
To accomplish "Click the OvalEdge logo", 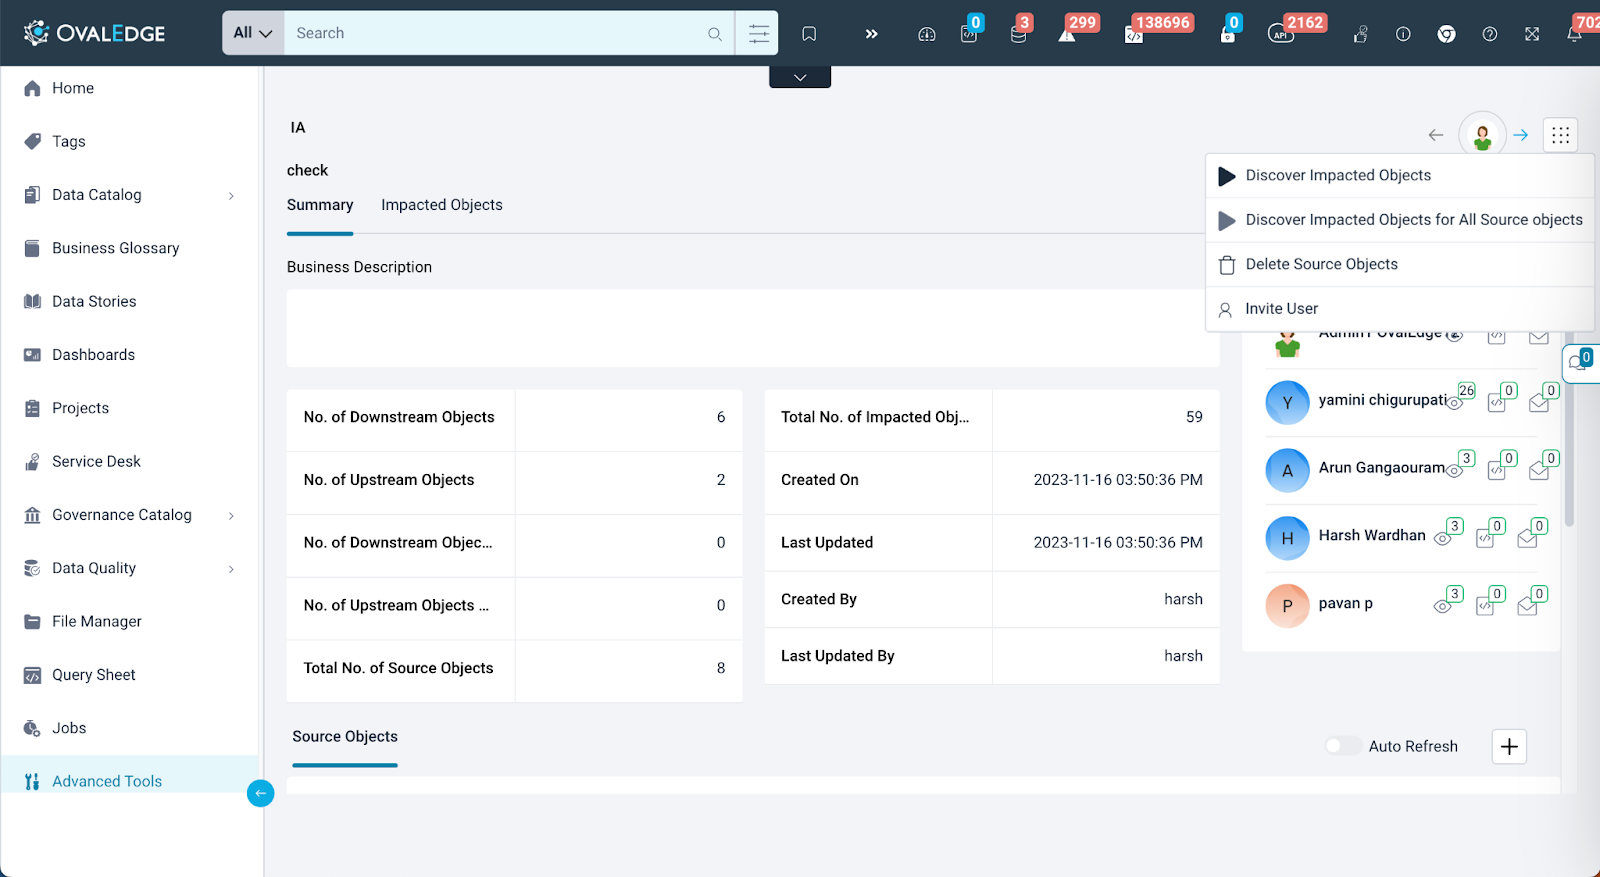I will pos(95,33).
